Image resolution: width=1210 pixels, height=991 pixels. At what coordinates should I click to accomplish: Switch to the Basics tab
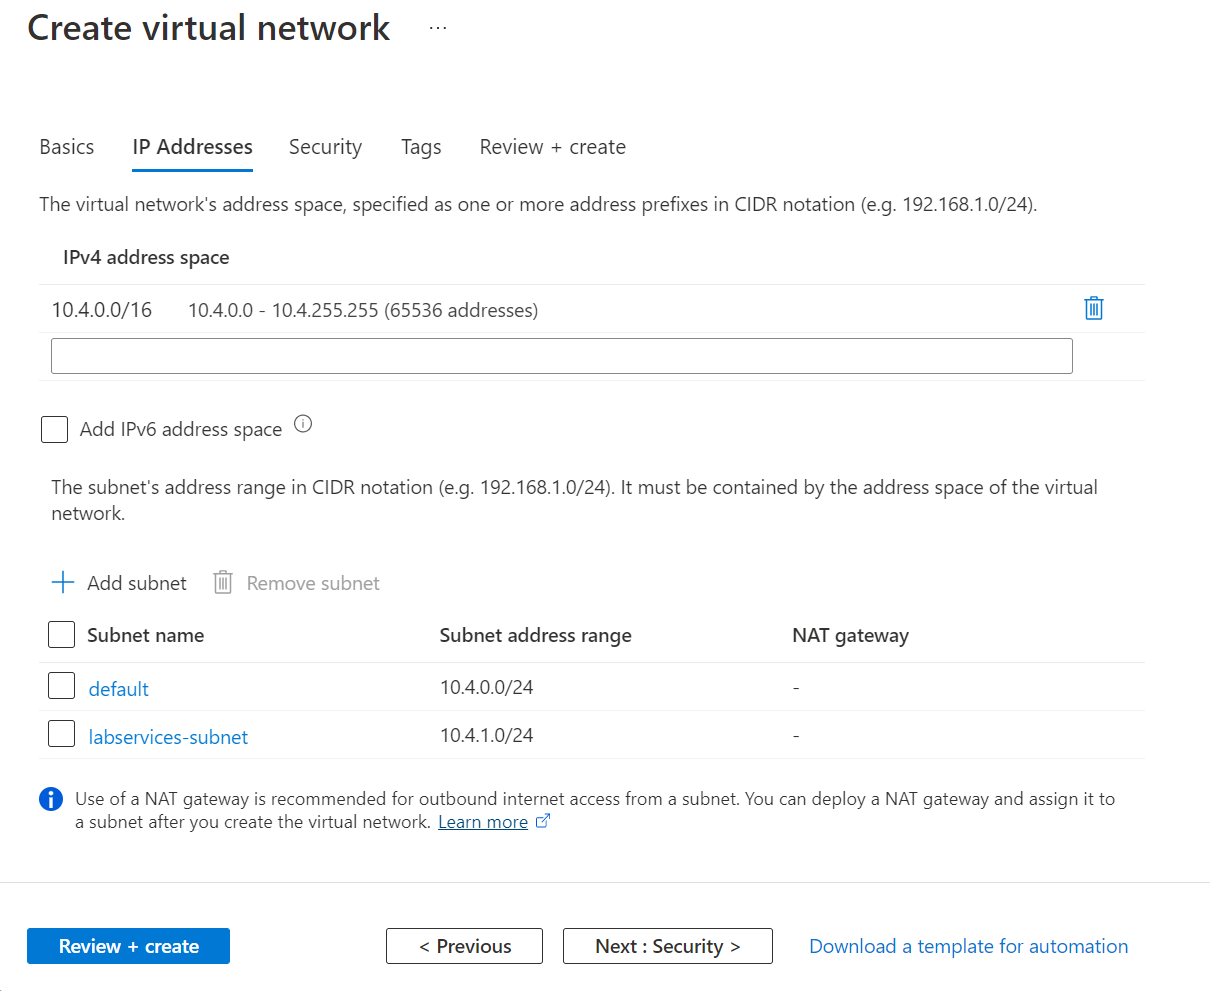click(x=66, y=147)
